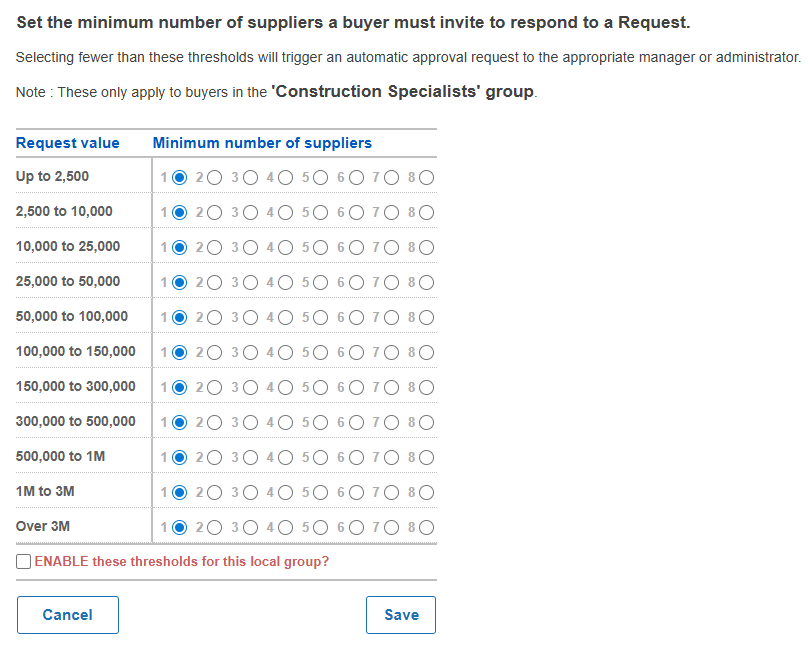Click the Request value column header
Viewport: 808px width, 646px height.
coord(68,143)
